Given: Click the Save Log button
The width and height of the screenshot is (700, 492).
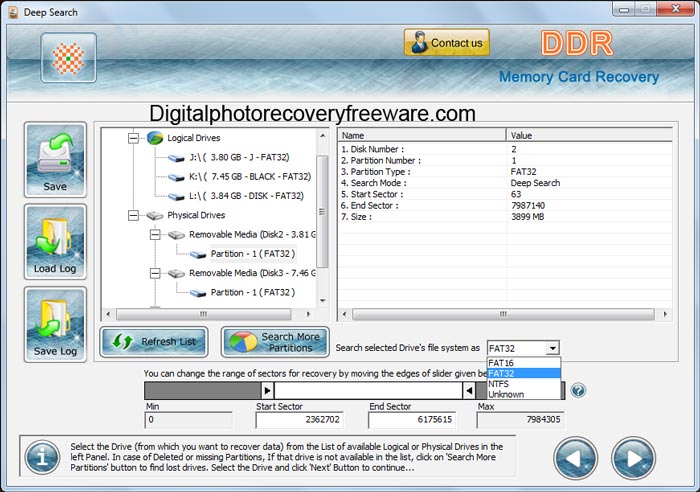Looking at the screenshot, I should [55, 325].
